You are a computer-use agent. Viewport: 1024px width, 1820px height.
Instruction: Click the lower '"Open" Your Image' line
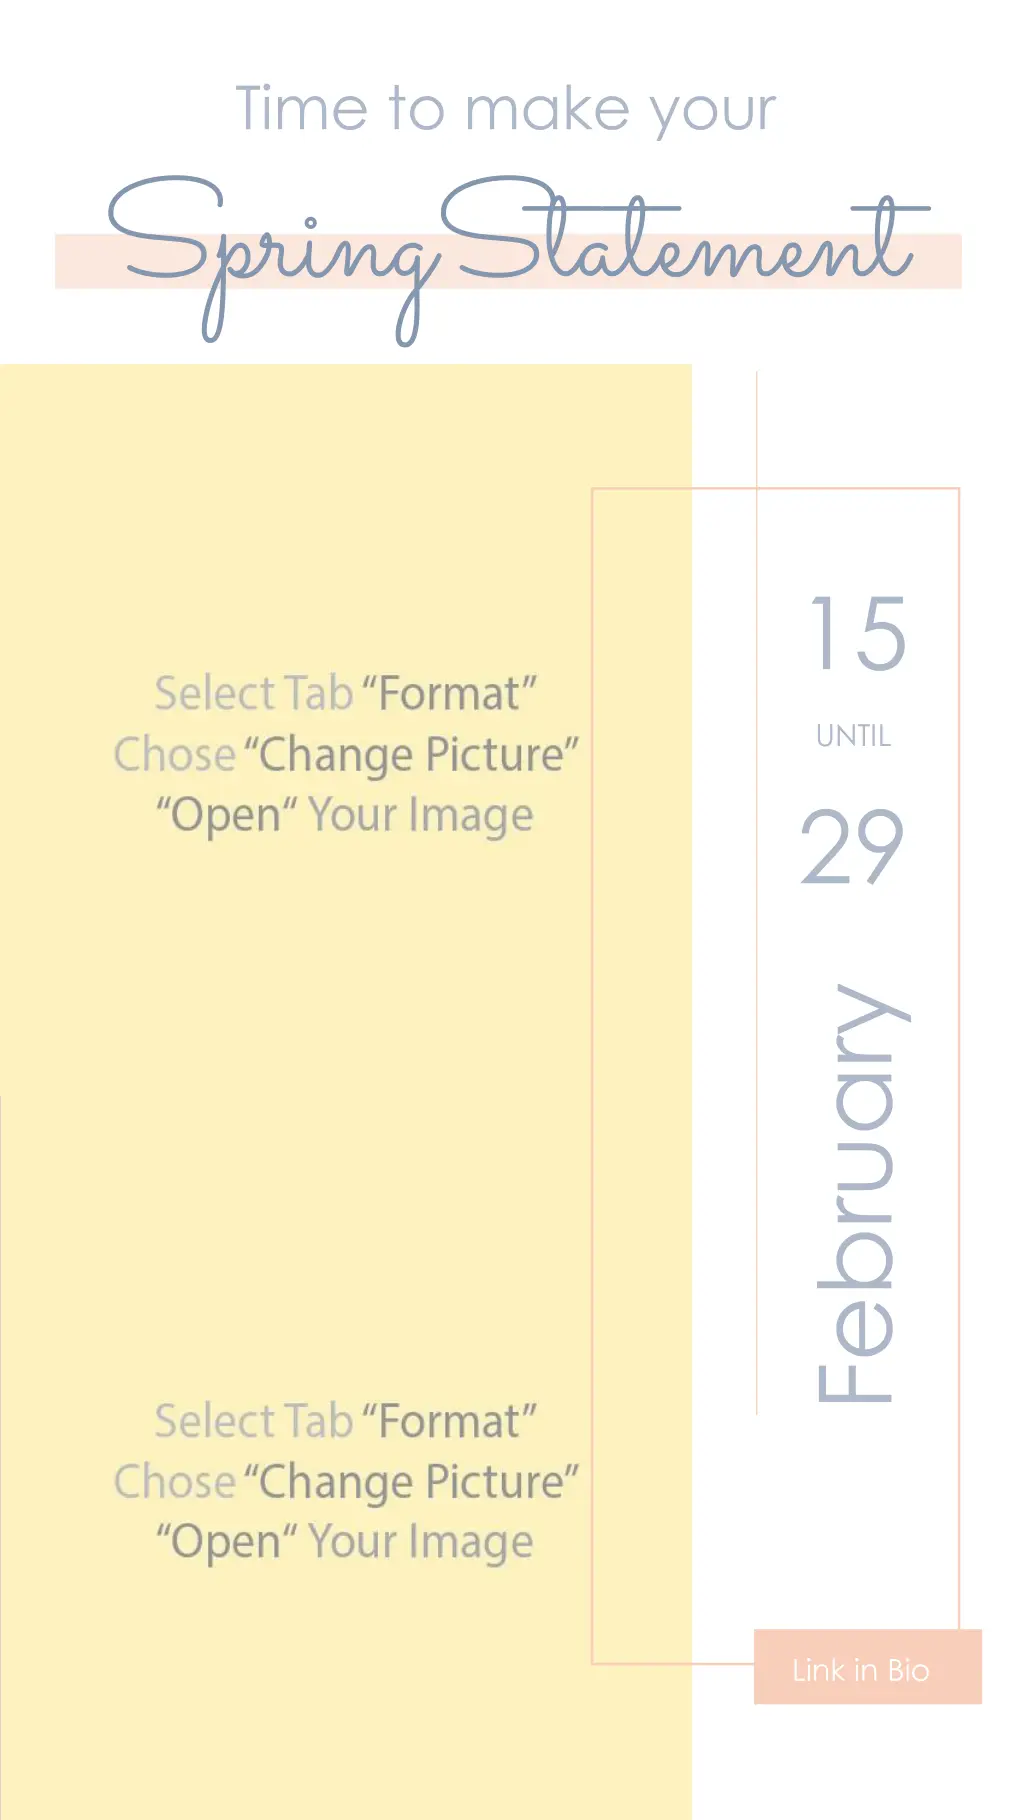click(344, 1541)
